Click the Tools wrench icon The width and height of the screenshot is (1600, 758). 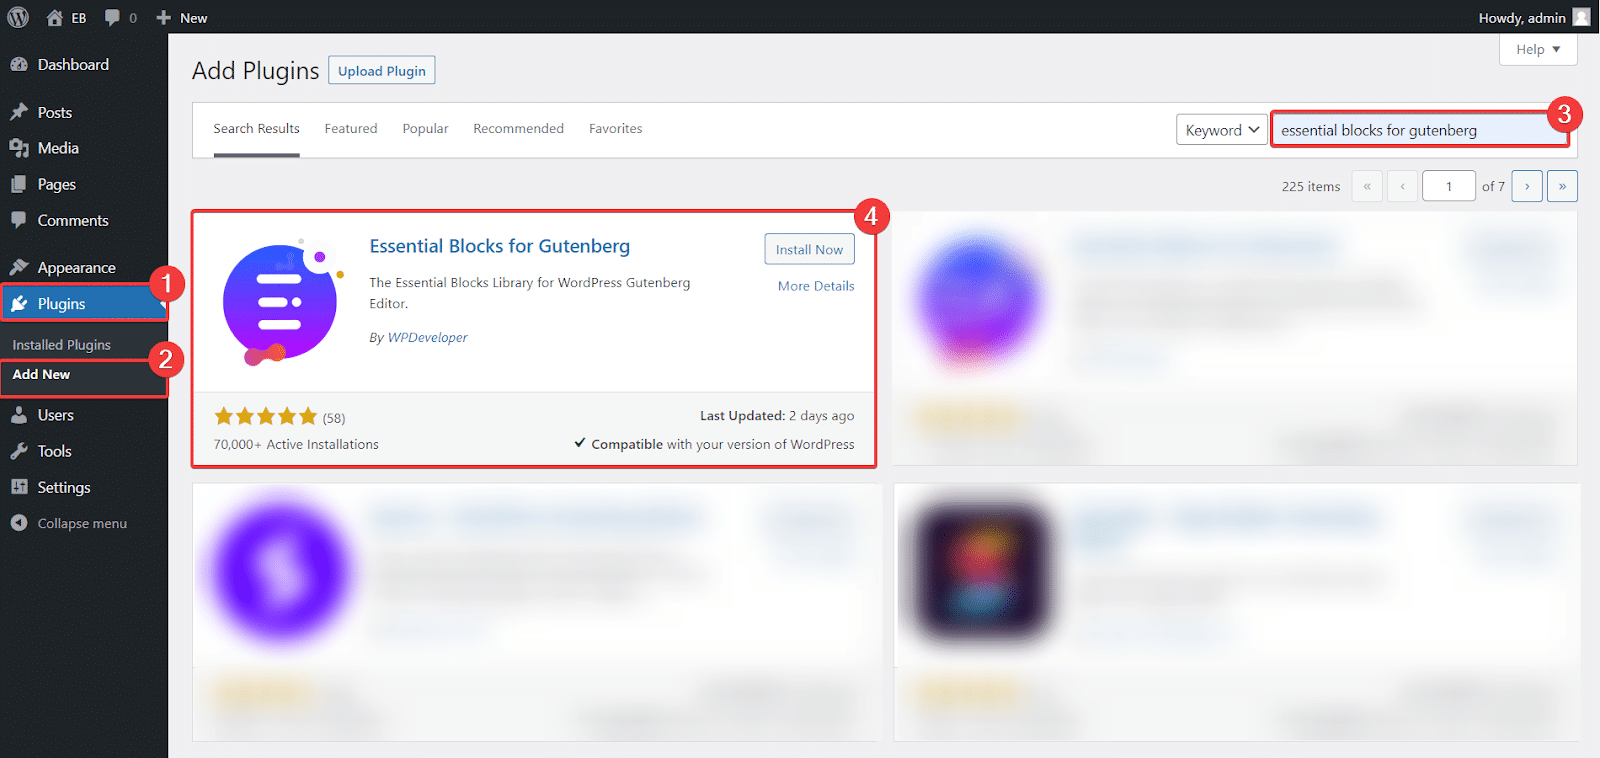(x=19, y=451)
